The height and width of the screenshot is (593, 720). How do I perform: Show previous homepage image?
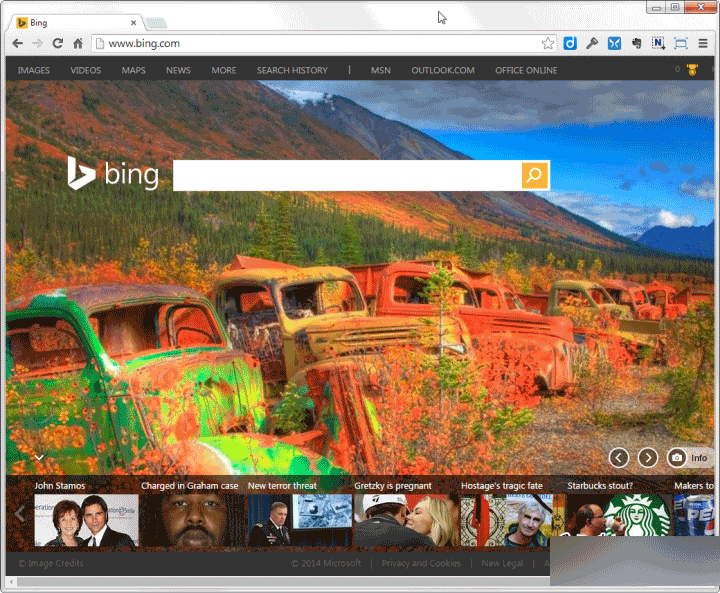[619, 458]
